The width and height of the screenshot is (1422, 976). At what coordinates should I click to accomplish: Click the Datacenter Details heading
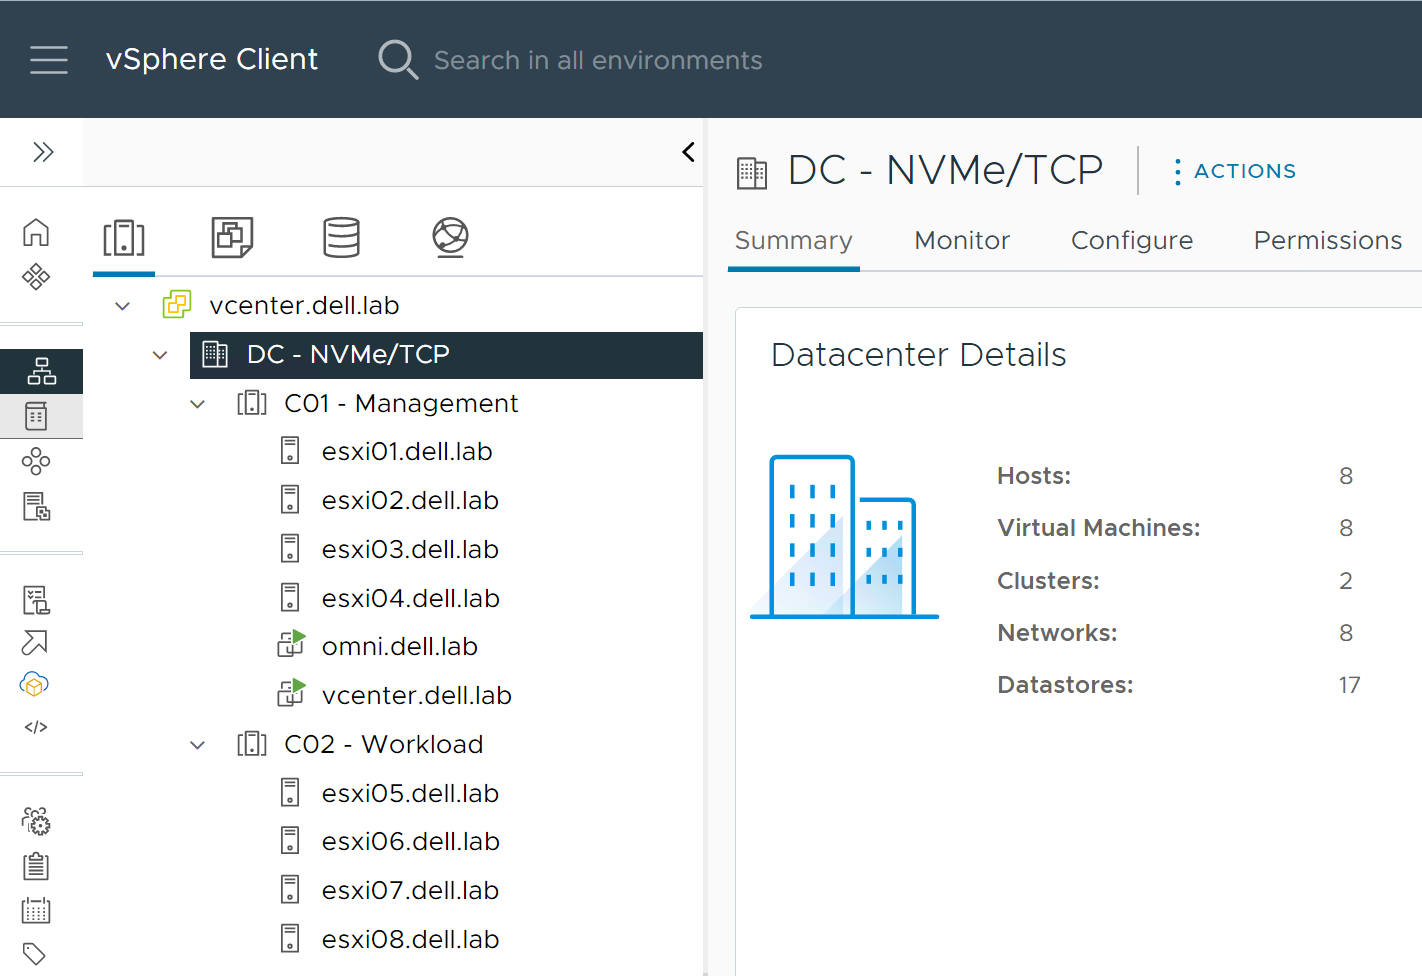(918, 355)
